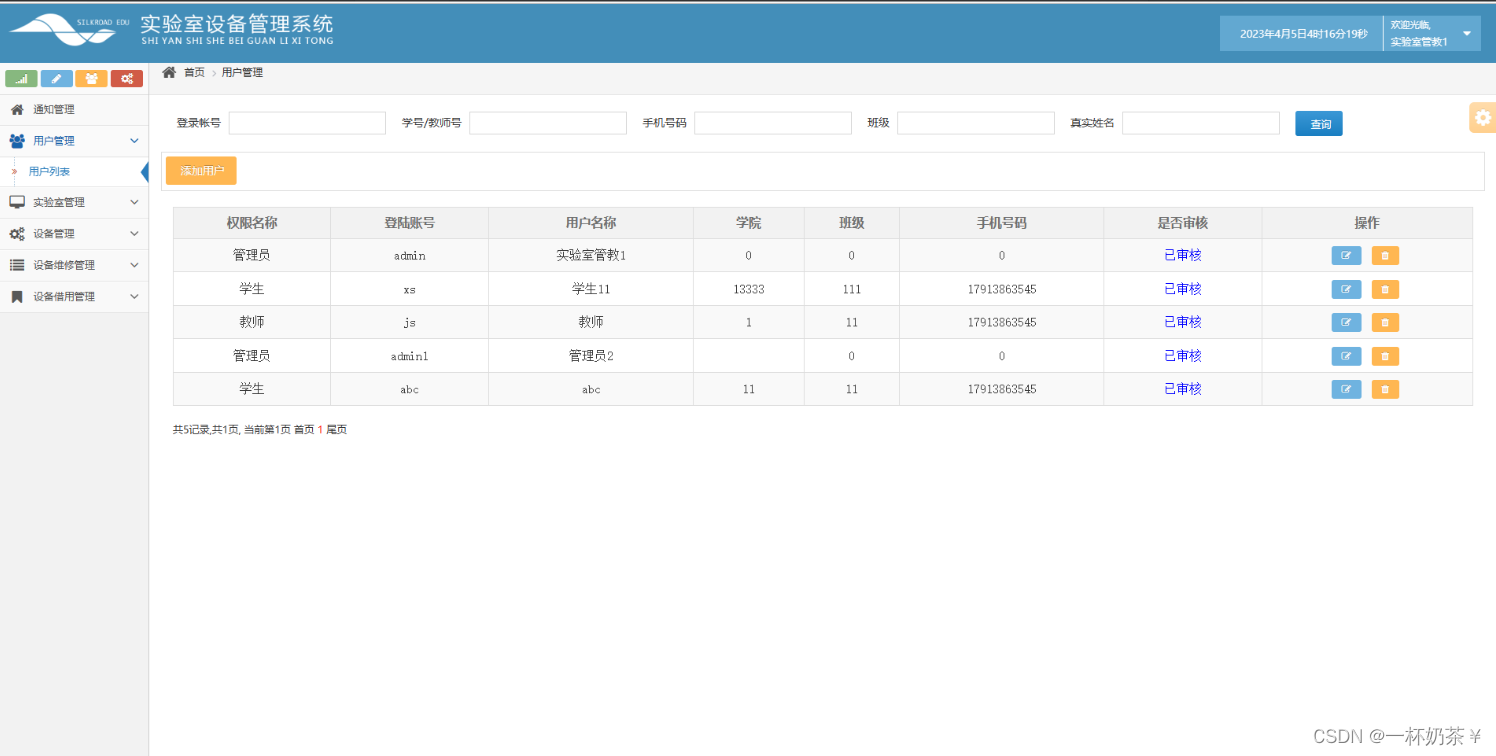Click the home icon beside 通知管理
This screenshot has width=1496, height=756.
pos(17,109)
